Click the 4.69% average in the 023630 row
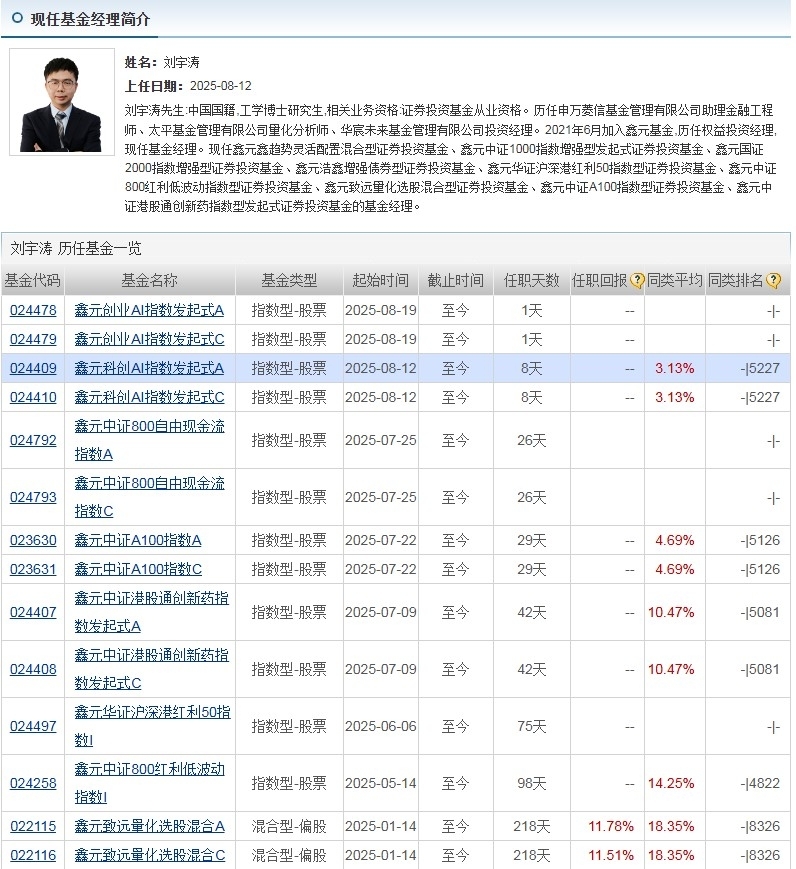Screen dimensions: 796x869 675,540
